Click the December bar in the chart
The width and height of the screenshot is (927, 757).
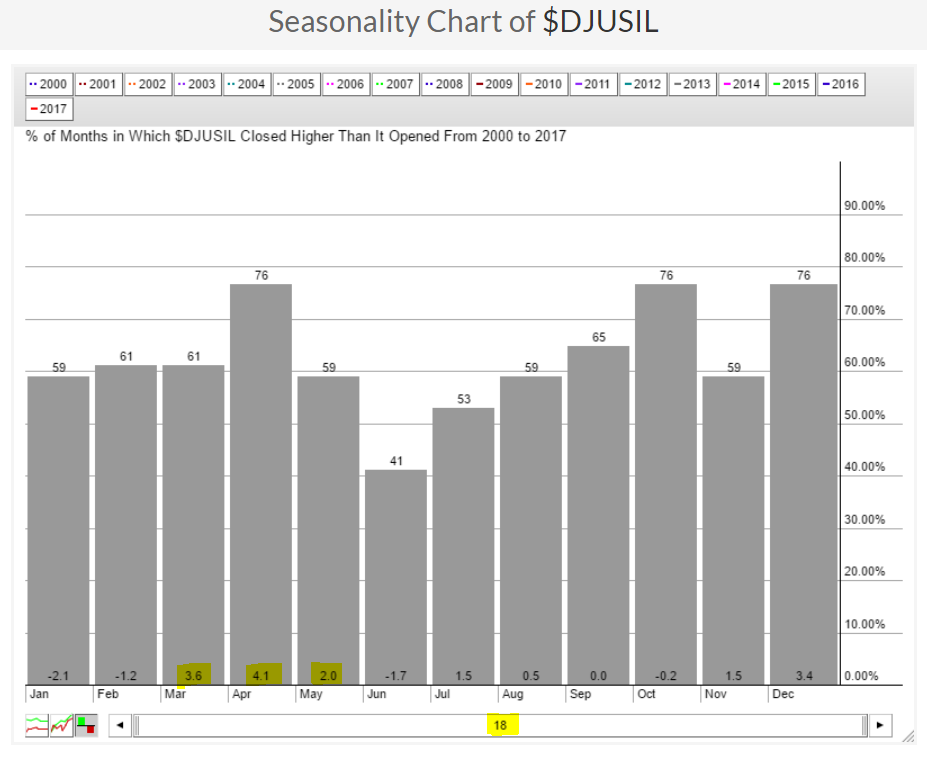pyautogui.click(x=803, y=480)
